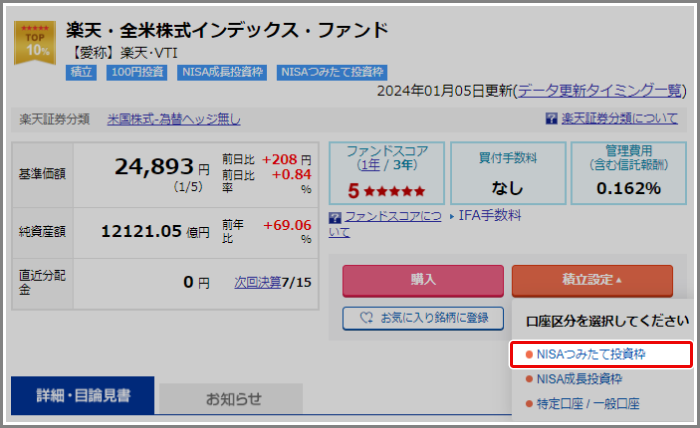700x428 pixels.
Task: Open the データ更新タイミング一覧 link
Action: tap(600, 91)
